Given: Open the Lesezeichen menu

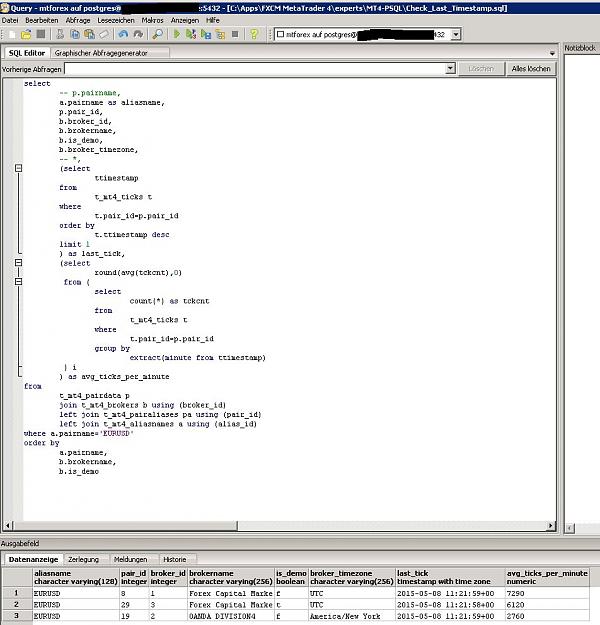Looking at the screenshot, I should click(x=116, y=20).
